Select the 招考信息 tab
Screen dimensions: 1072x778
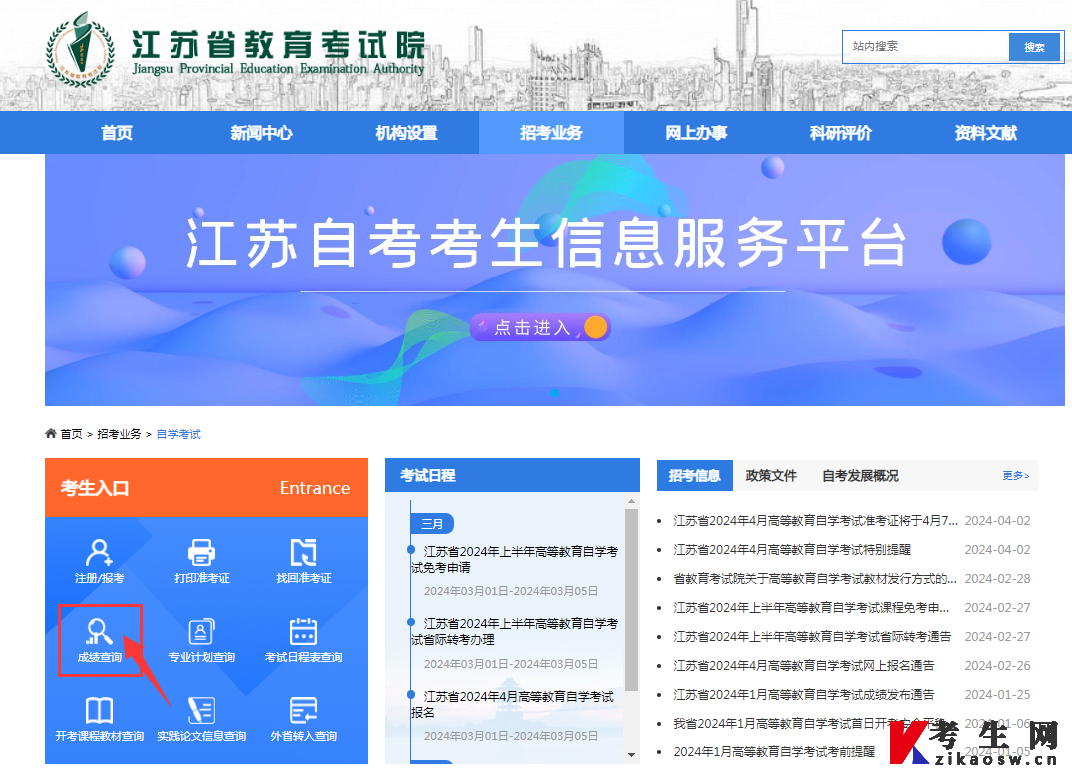tap(695, 475)
